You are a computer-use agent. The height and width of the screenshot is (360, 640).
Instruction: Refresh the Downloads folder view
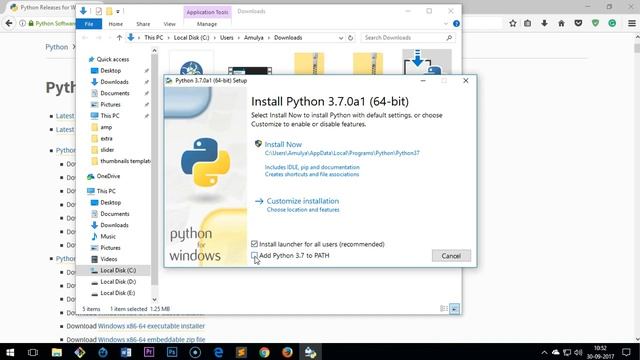tap(350, 38)
